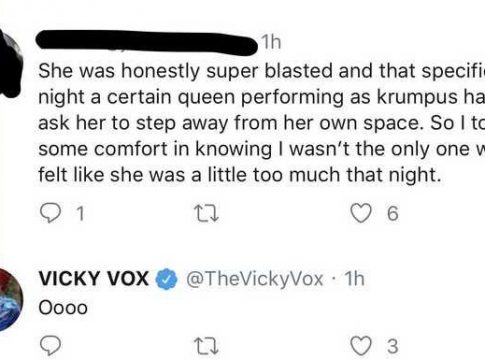Open the @TheVickyVox handle link
The width and height of the screenshot is (485, 360).
pos(254,279)
